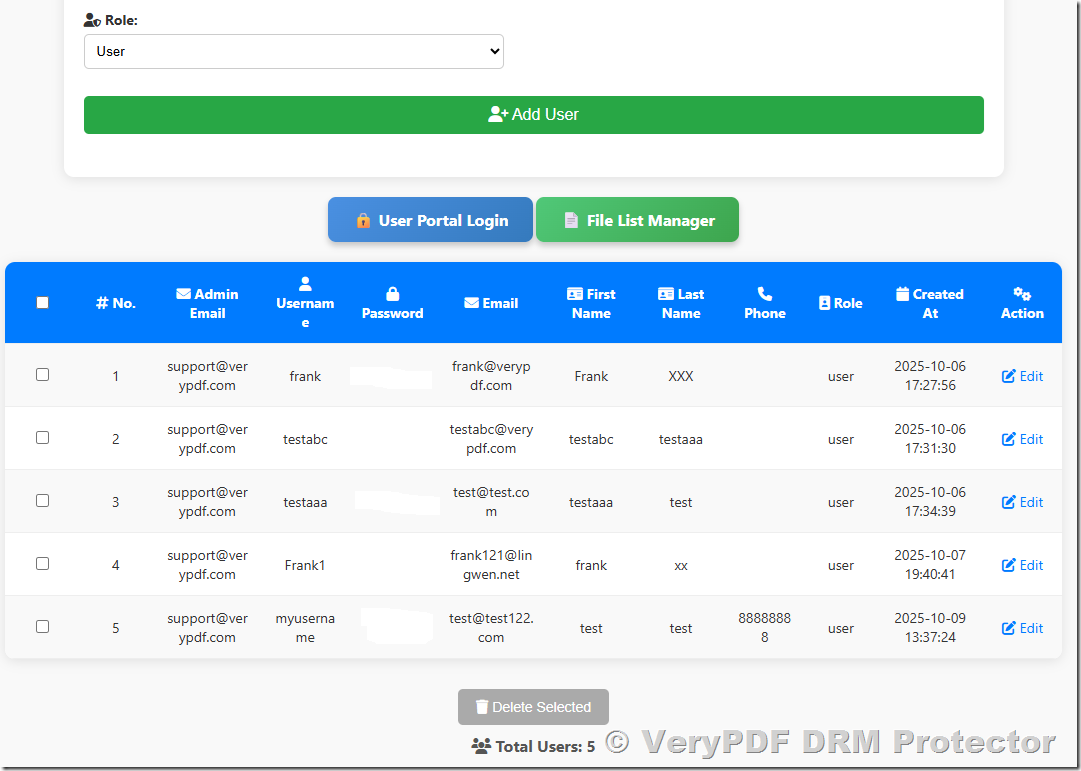
Task: Click the gears icon in Action column header
Action: coord(1020,294)
